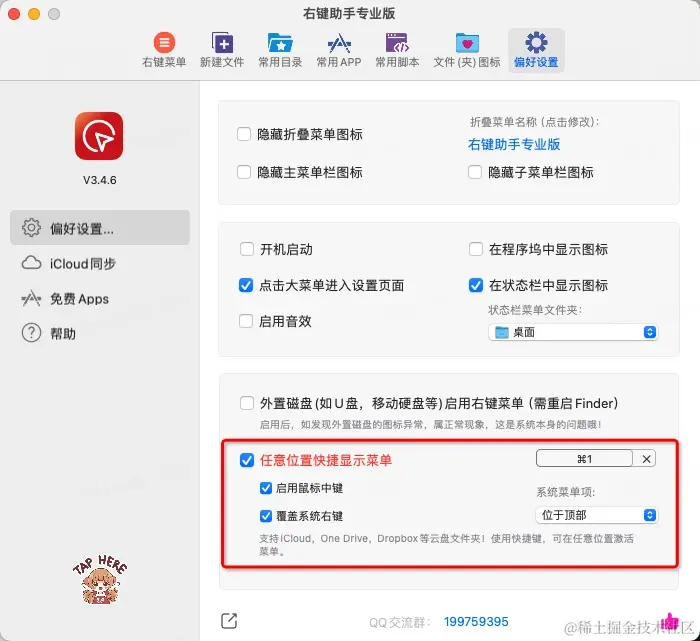Click the version label V3.4.6
This screenshot has height=641, width=700.
point(100,180)
